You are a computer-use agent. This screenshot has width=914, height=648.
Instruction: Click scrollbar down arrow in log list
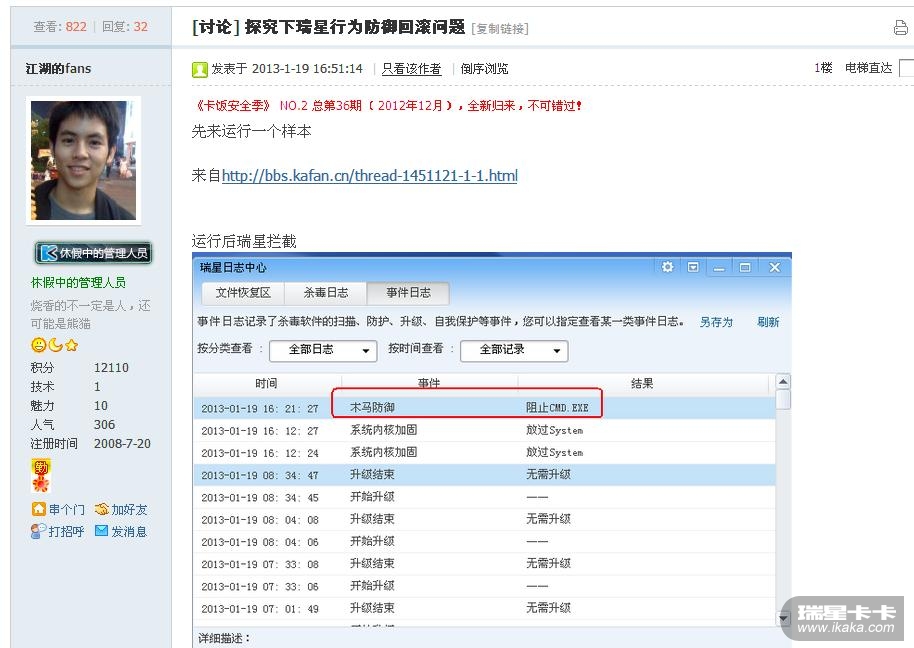[783, 618]
